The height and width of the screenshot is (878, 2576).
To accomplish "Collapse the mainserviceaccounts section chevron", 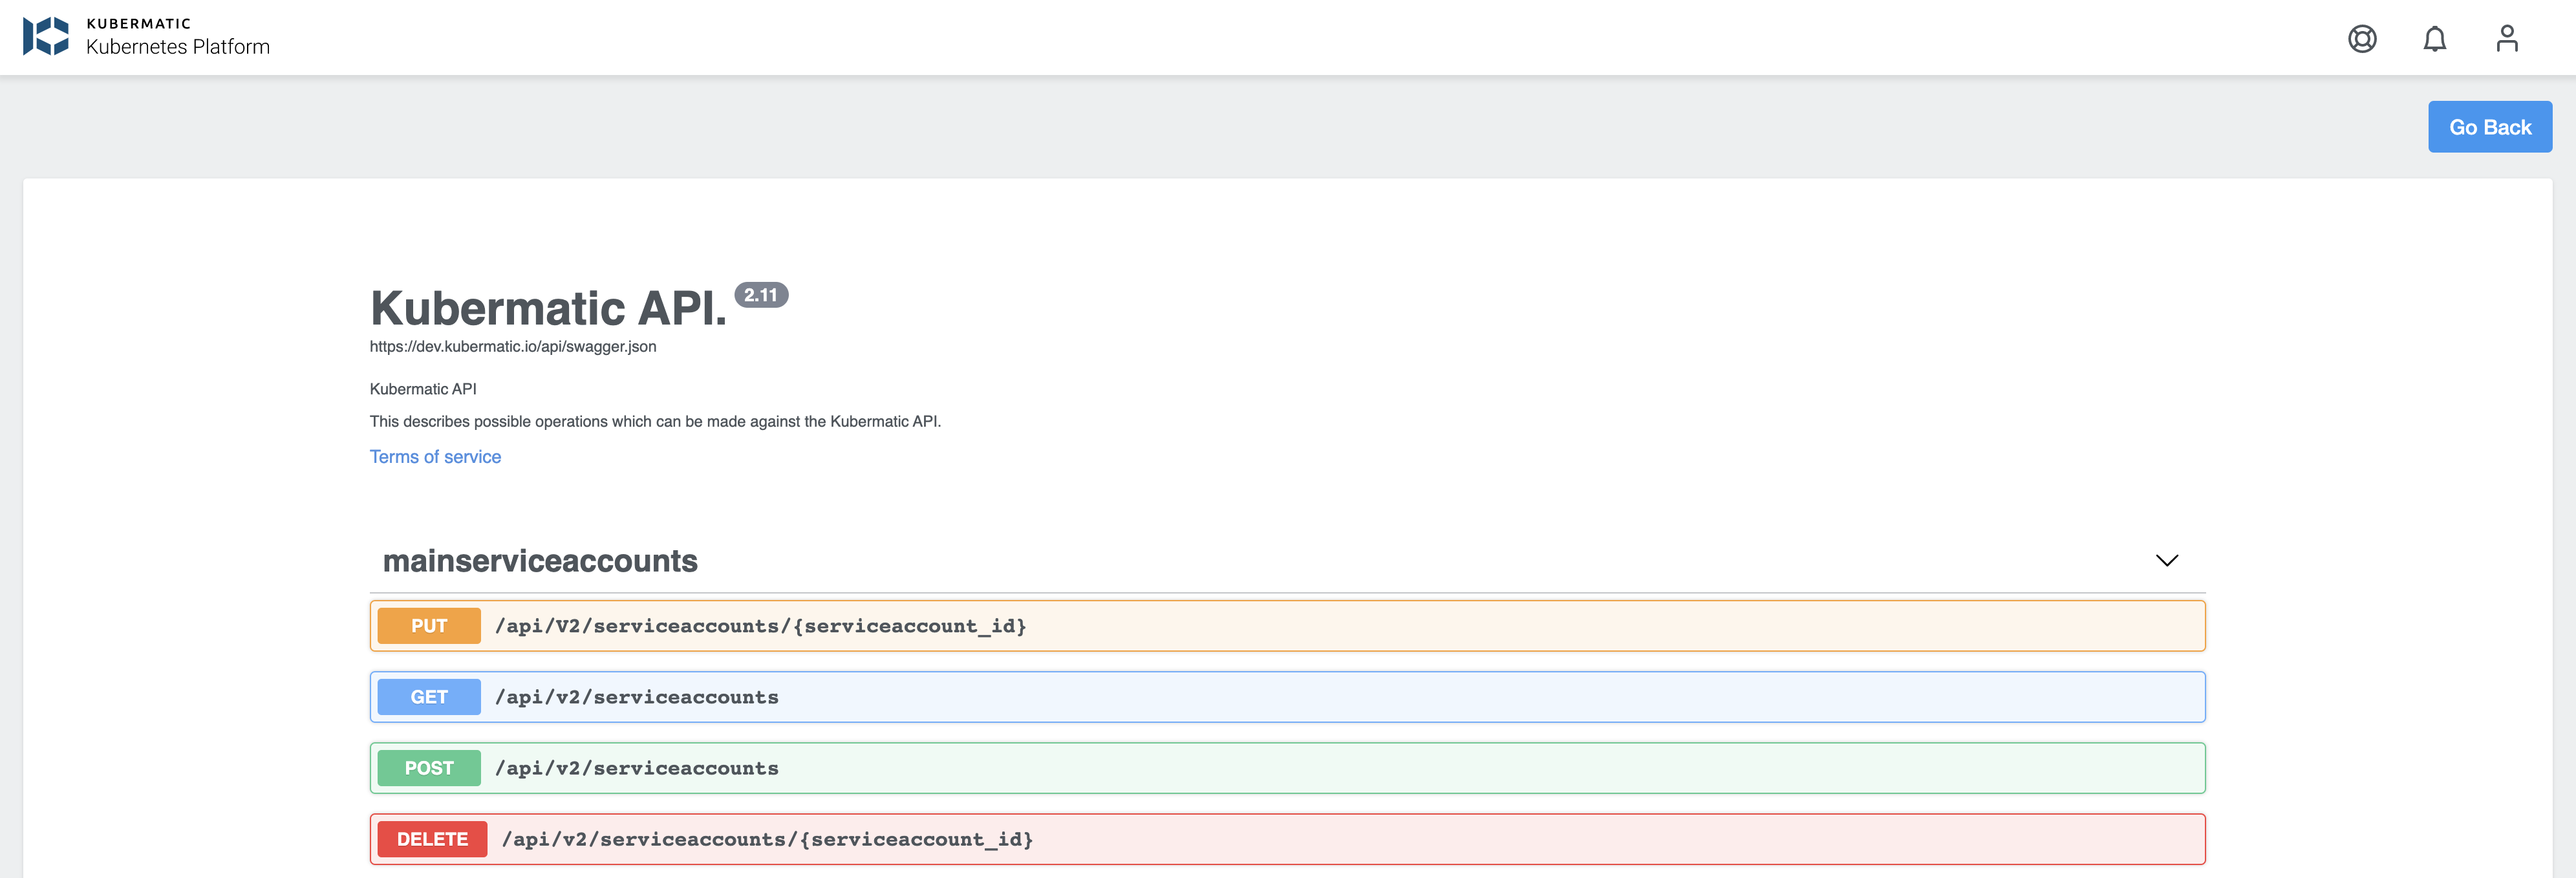I will tap(2166, 561).
